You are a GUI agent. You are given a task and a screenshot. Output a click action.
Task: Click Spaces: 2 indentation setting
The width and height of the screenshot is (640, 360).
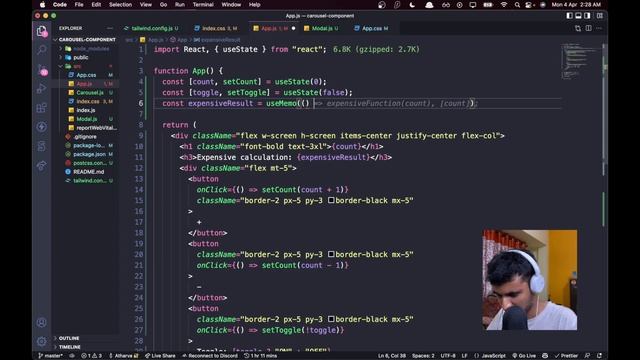tap(423, 356)
